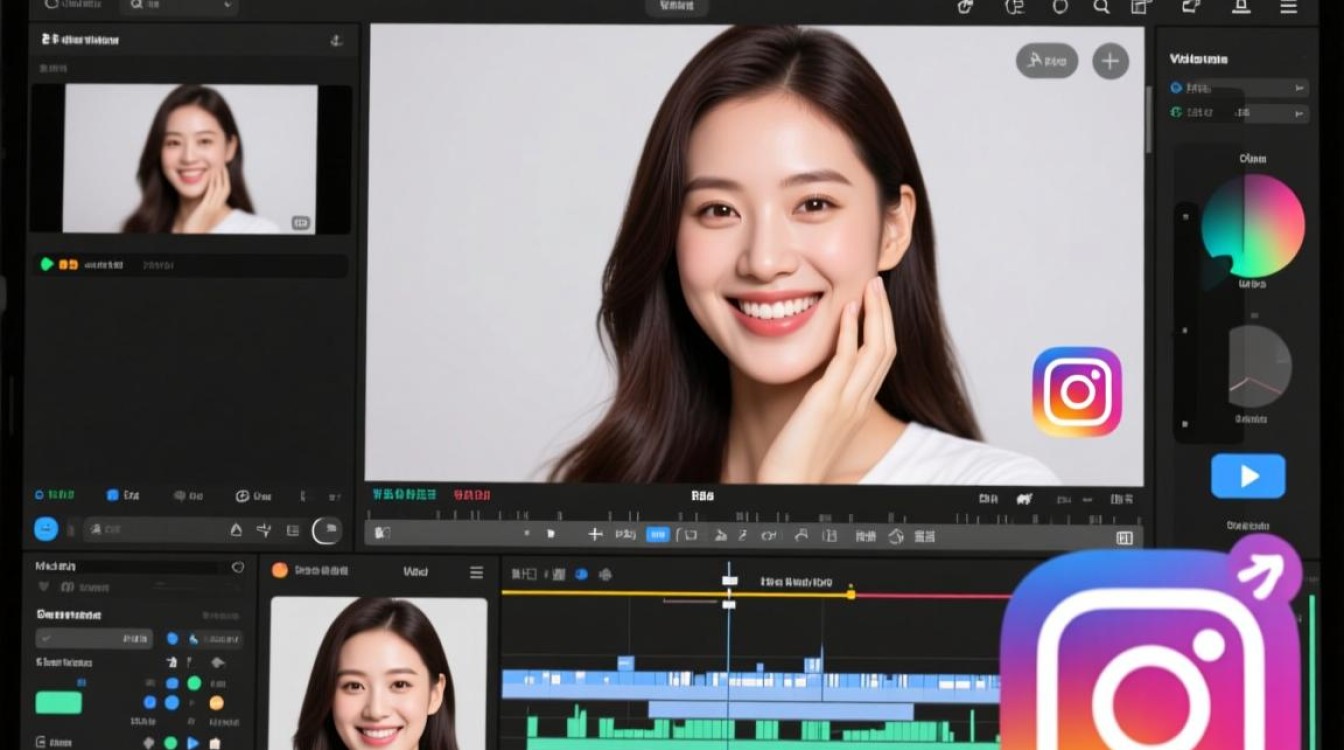Click the plus icon in the preview toolbar

(x=595, y=535)
